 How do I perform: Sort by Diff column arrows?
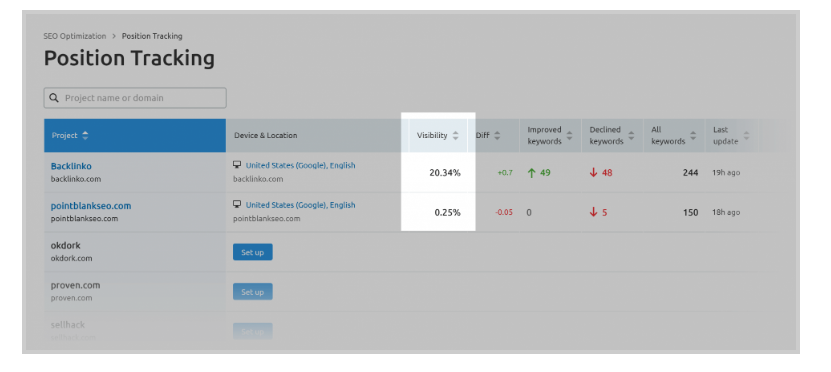click(497, 136)
